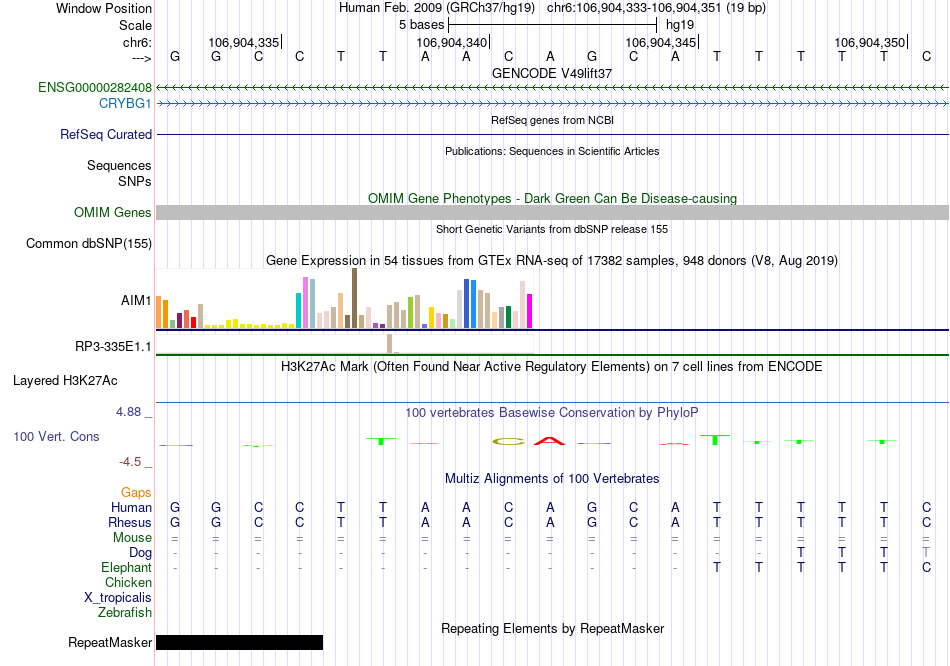The width and height of the screenshot is (950, 666).
Task: Click the black RepeatMasker repeat element block
Action: 239,642
